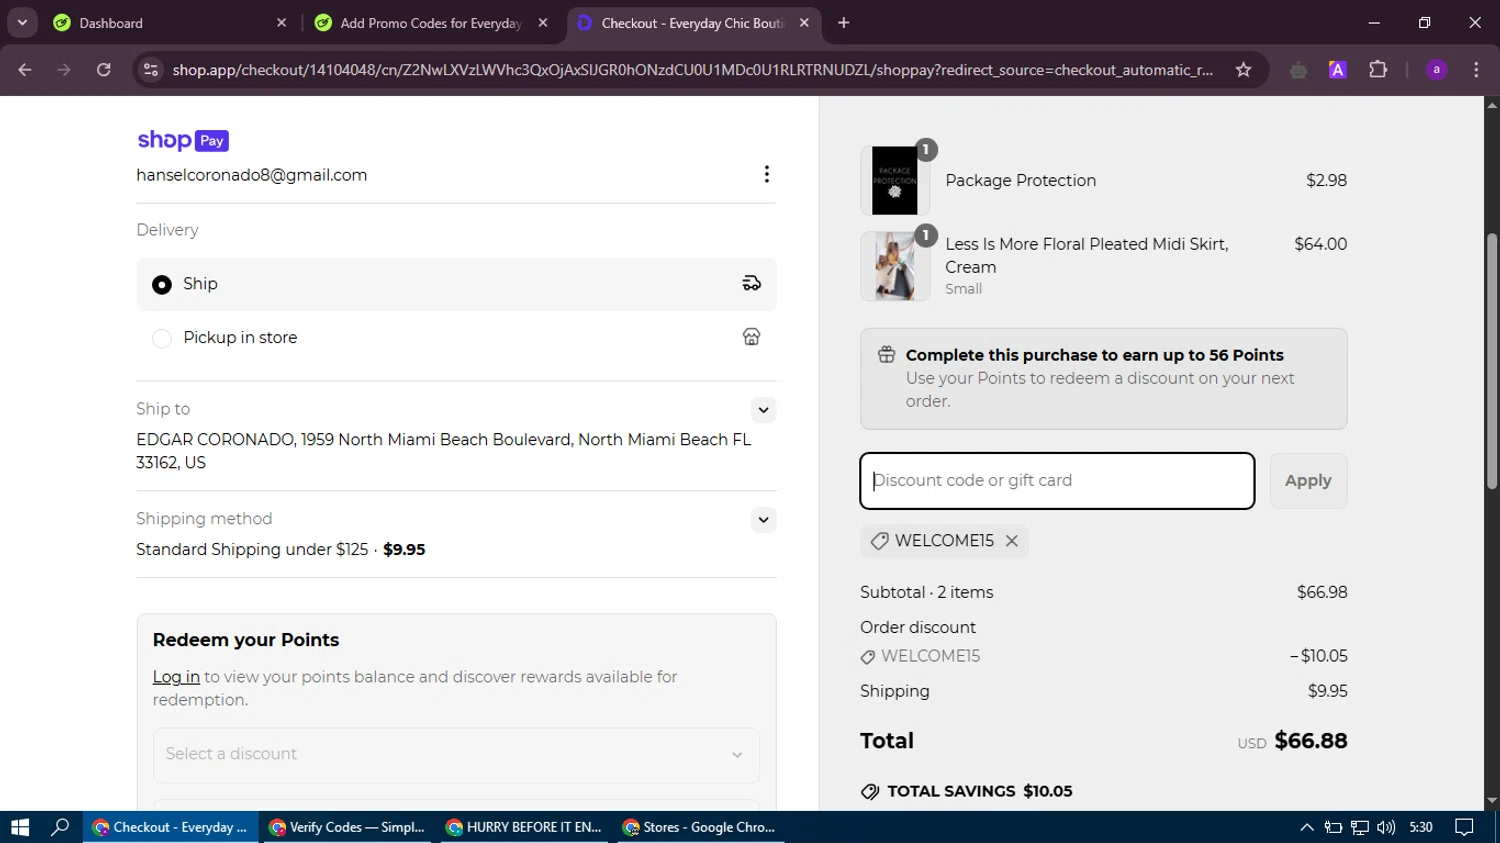Image resolution: width=1500 pixels, height=843 pixels.
Task: Go forward in browser history
Action: tap(64, 70)
